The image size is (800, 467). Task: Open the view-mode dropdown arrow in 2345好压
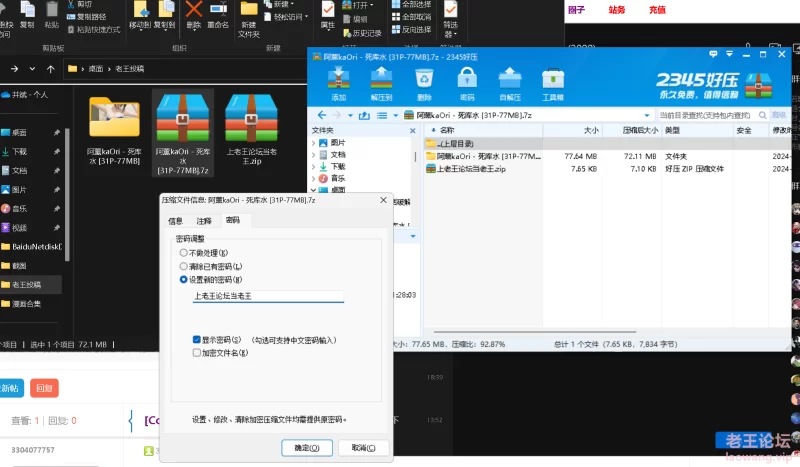pos(395,115)
